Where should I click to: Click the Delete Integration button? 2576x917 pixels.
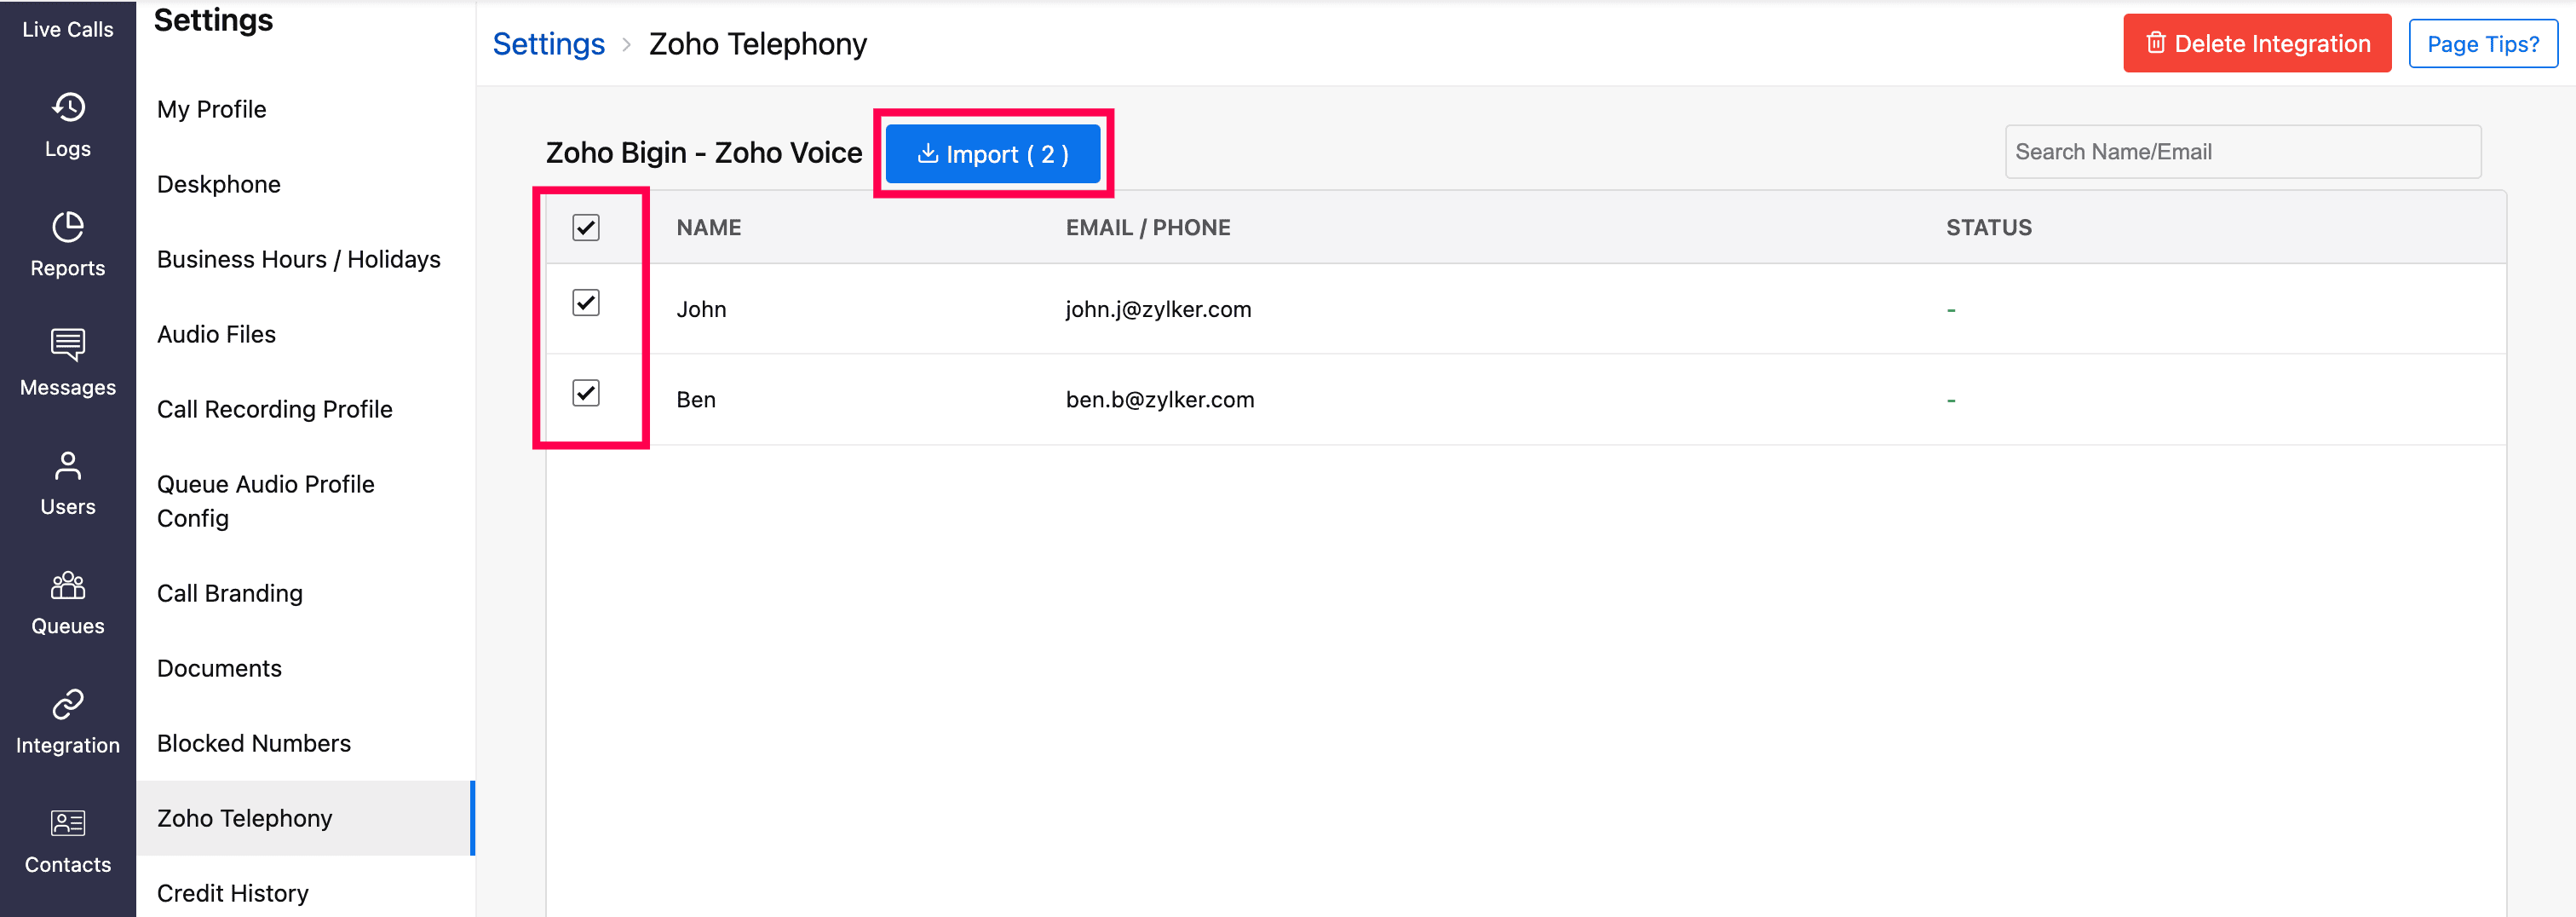pyautogui.click(x=2257, y=43)
